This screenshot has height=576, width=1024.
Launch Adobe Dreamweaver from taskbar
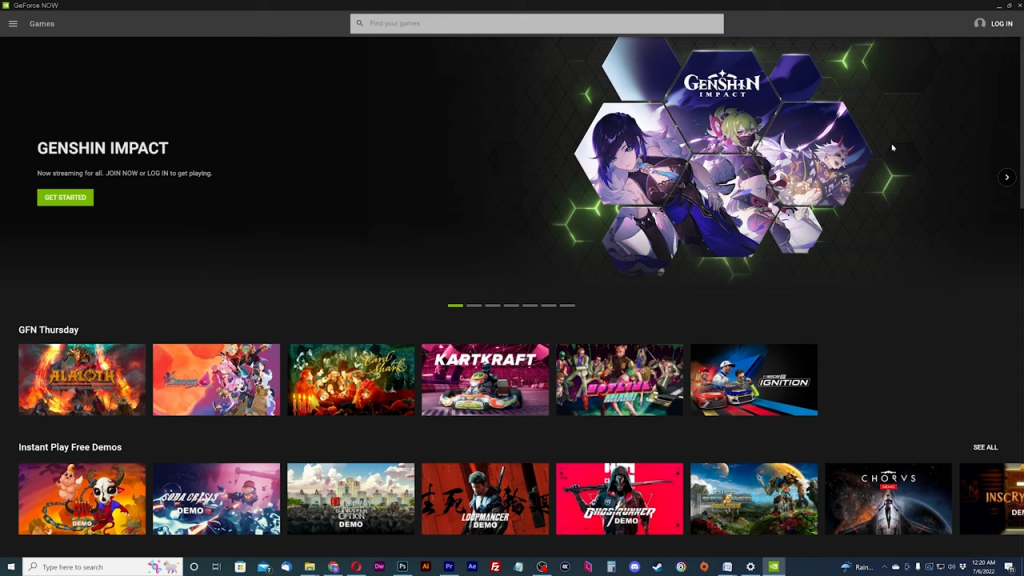pos(379,567)
